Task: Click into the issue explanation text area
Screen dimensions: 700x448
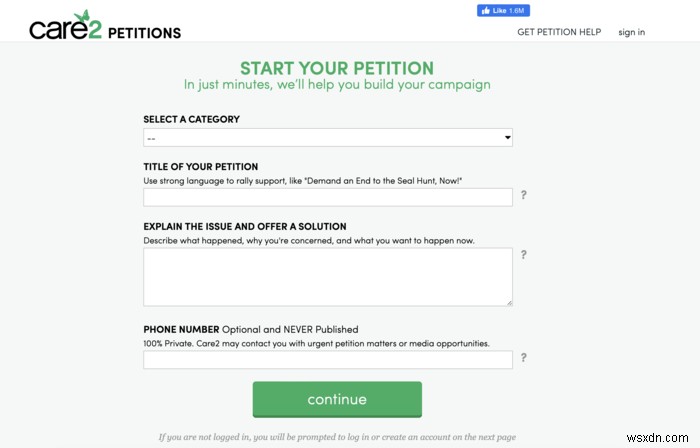Action: tap(328, 277)
